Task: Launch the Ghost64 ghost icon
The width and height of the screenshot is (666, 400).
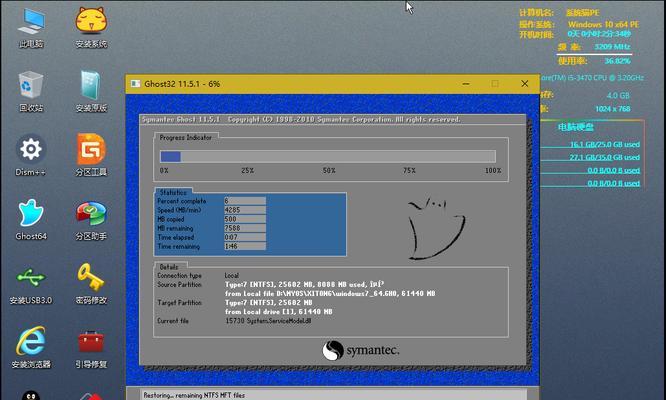Action: click(x=31, y=220)
